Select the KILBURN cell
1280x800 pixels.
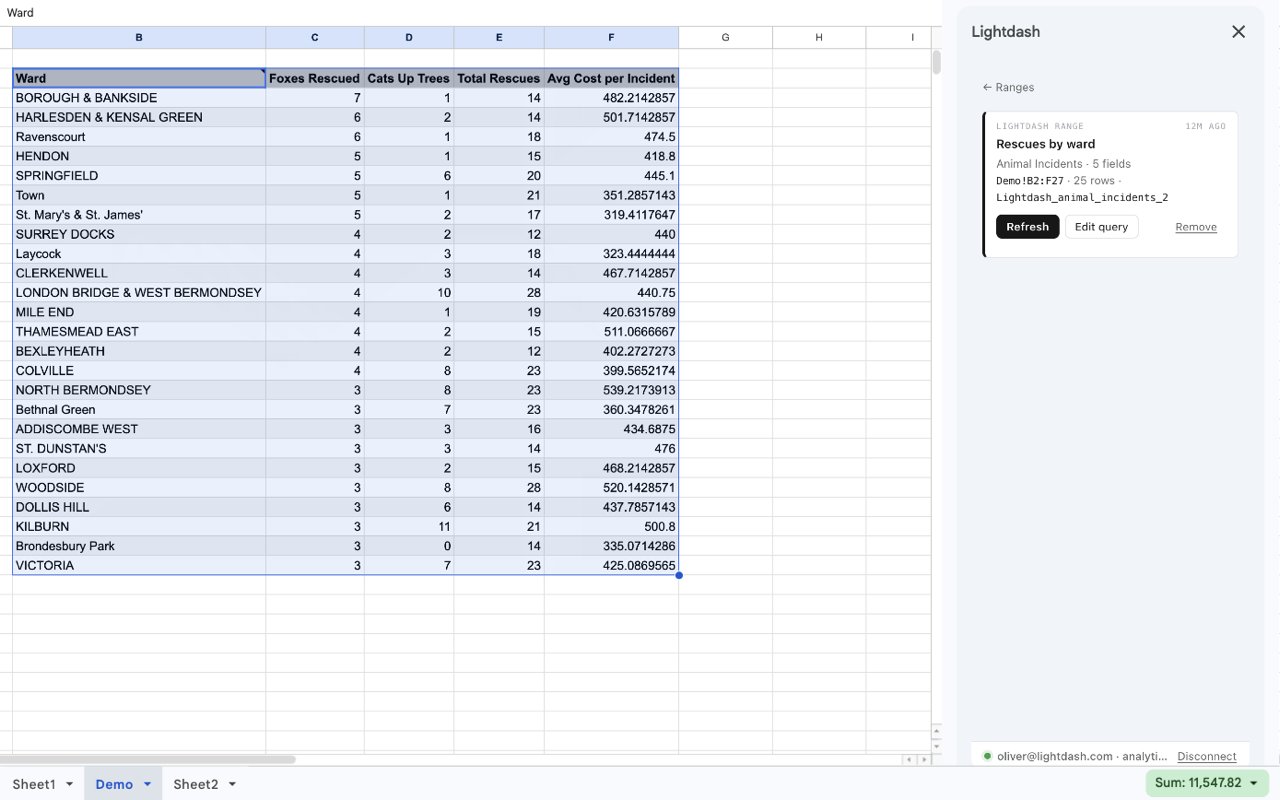139,527
